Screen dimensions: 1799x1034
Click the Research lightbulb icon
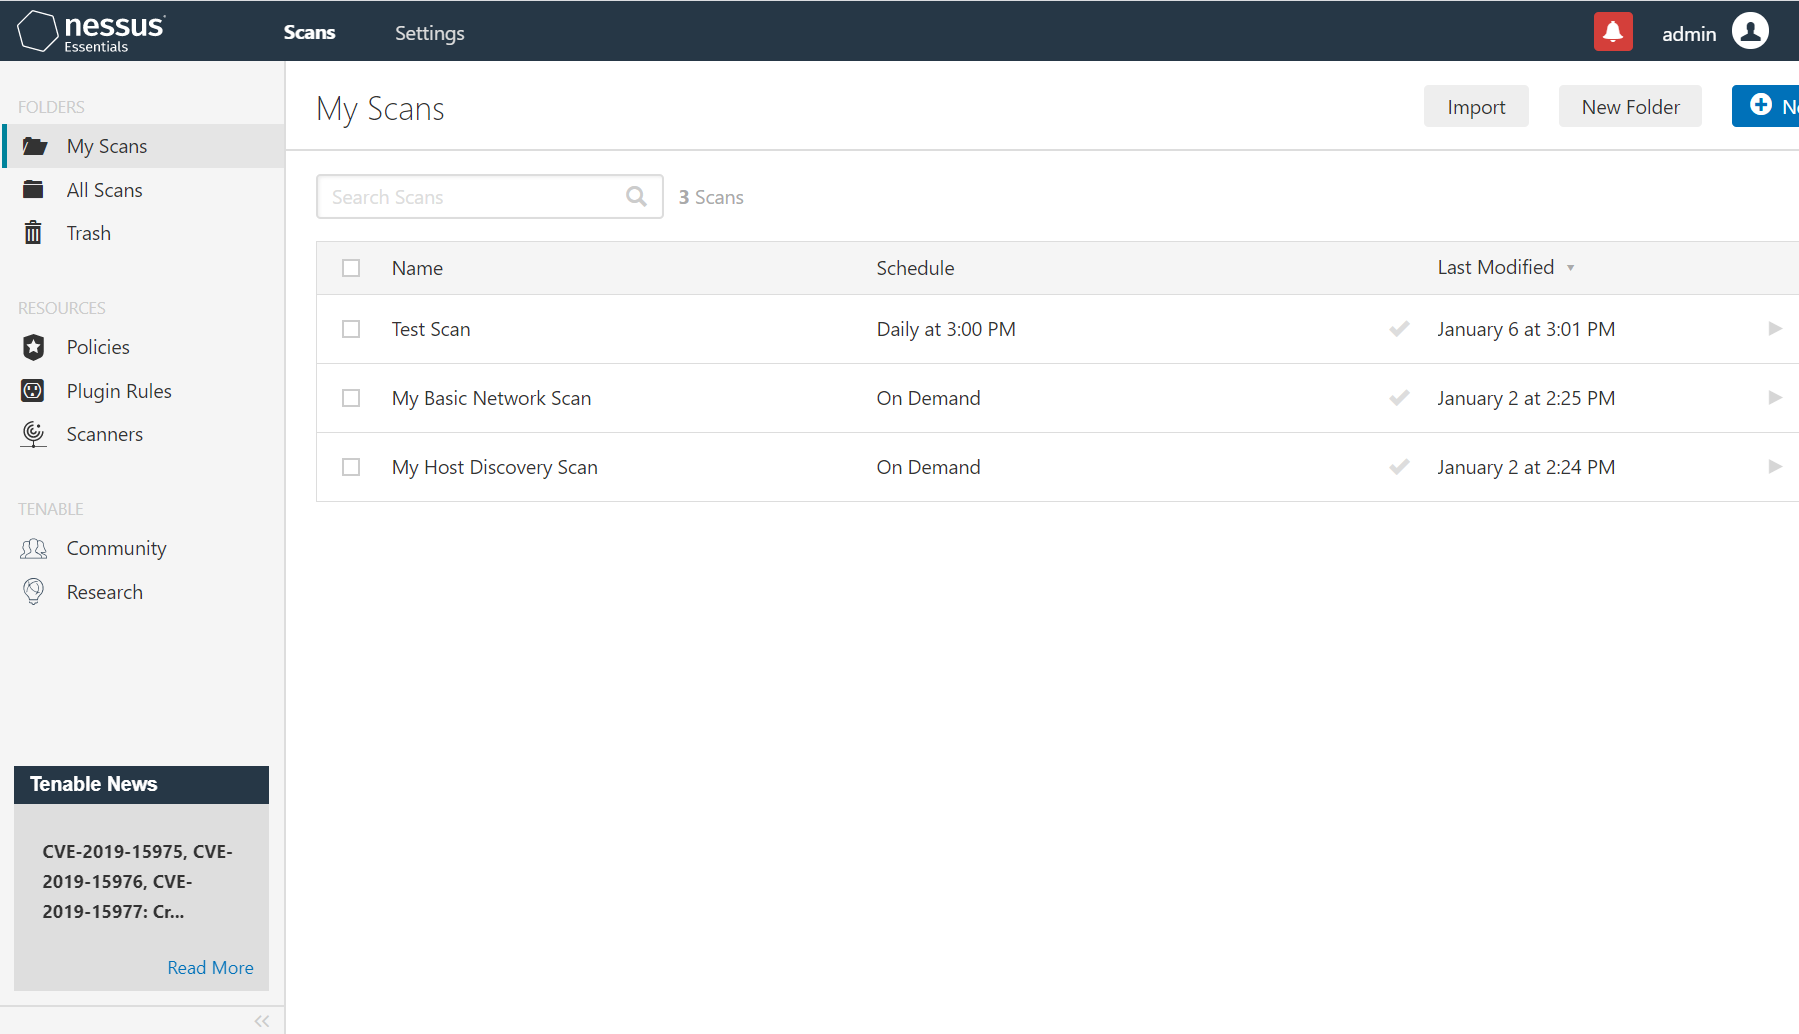pos(34,592)
